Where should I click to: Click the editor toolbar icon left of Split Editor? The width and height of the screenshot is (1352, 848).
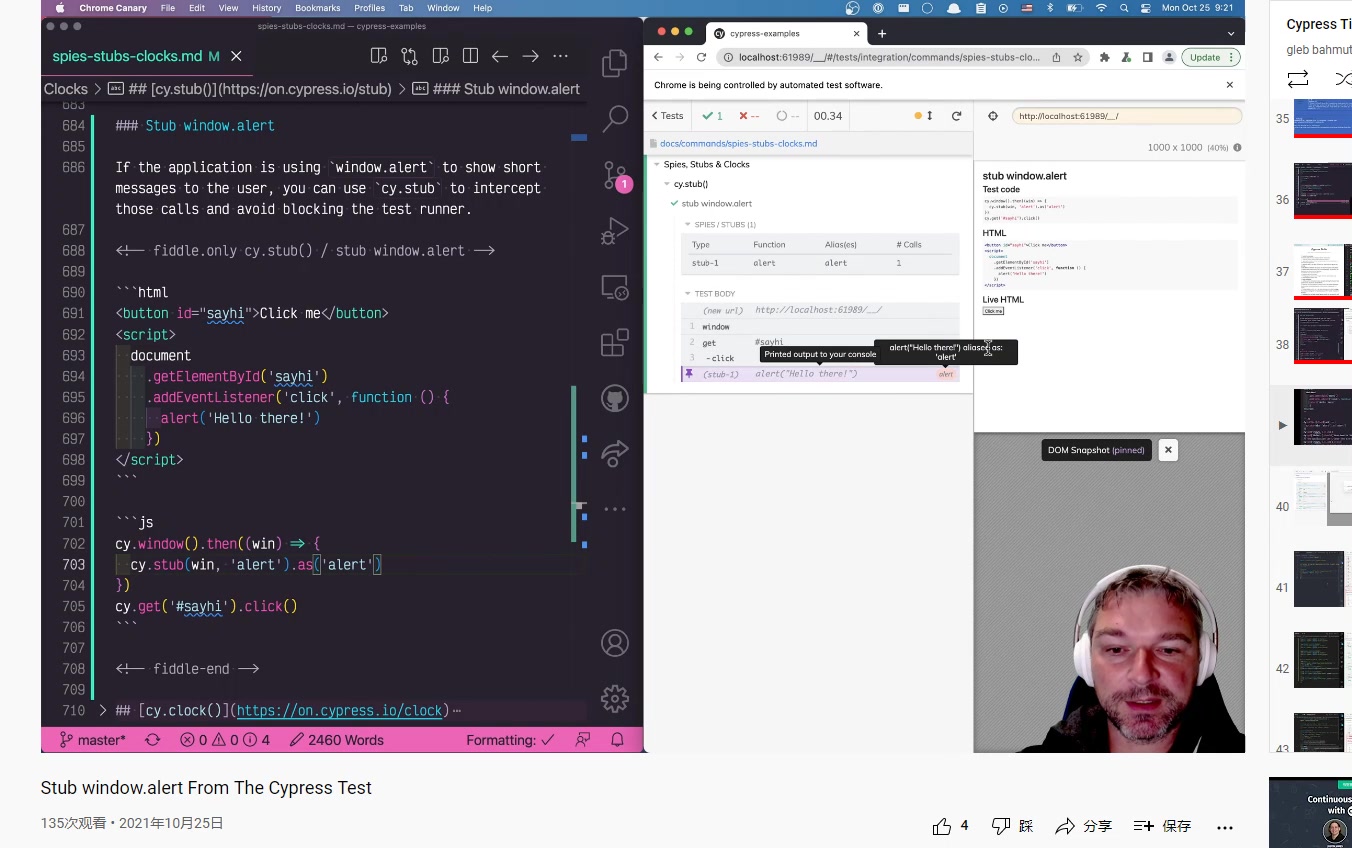point(440,56)
